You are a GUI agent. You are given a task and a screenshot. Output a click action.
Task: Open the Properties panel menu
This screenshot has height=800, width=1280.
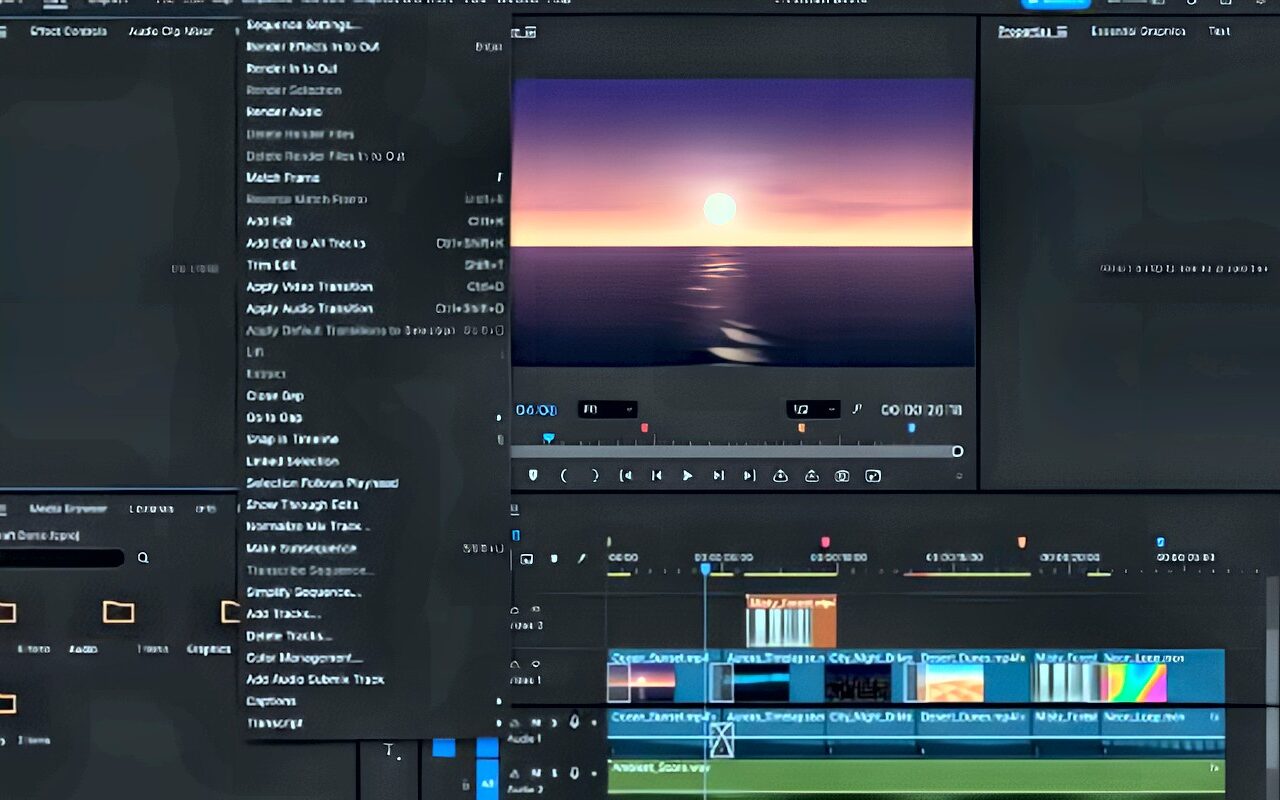(x=1060, y=31)
